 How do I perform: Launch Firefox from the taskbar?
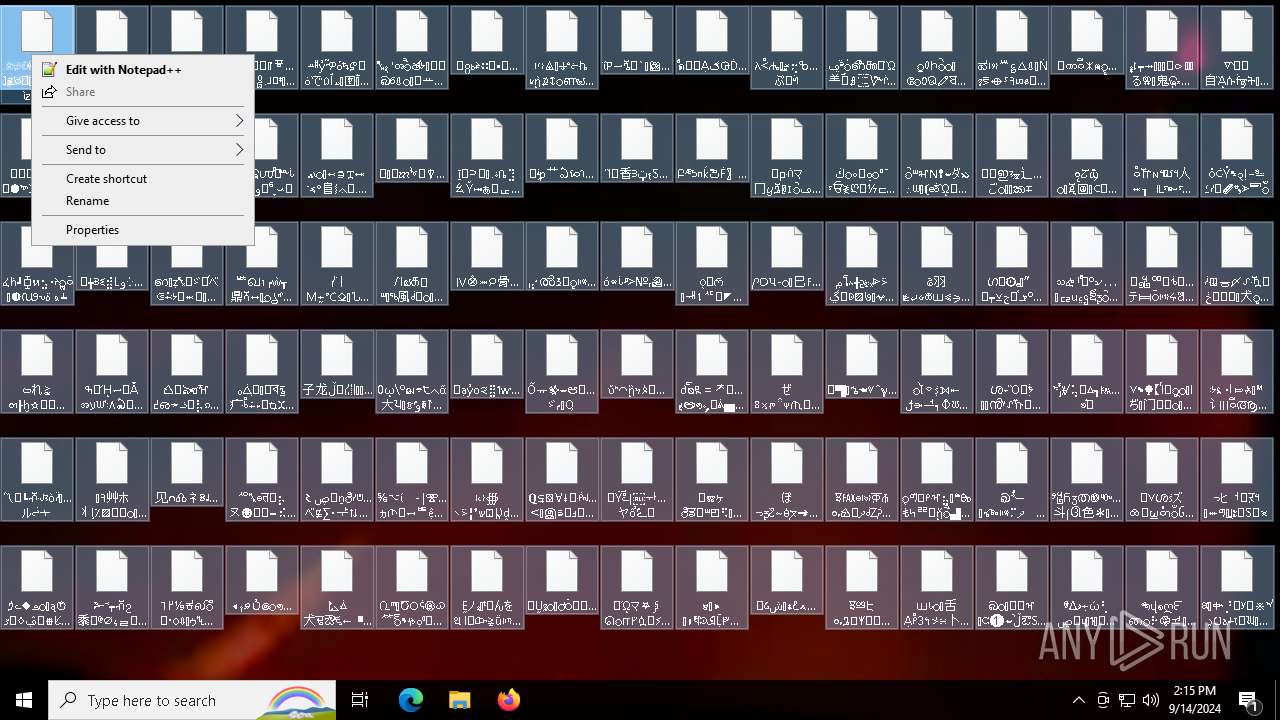click(x=508, y=700)
